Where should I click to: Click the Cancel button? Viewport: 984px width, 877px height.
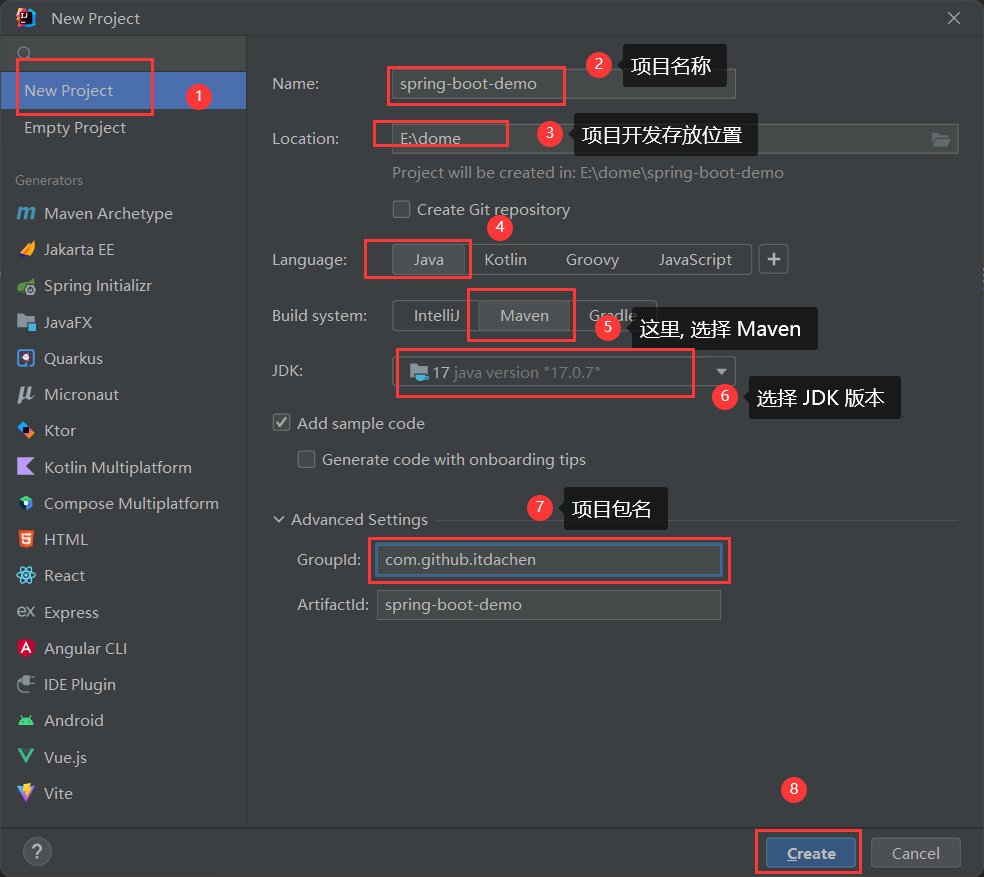click(x=915, y=853)
